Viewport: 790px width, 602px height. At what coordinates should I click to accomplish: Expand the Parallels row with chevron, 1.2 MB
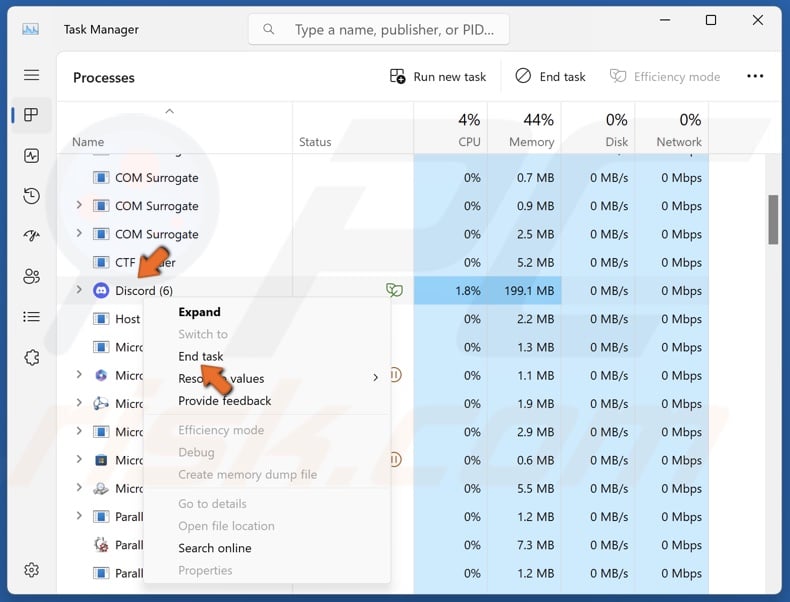pos(79,515)
